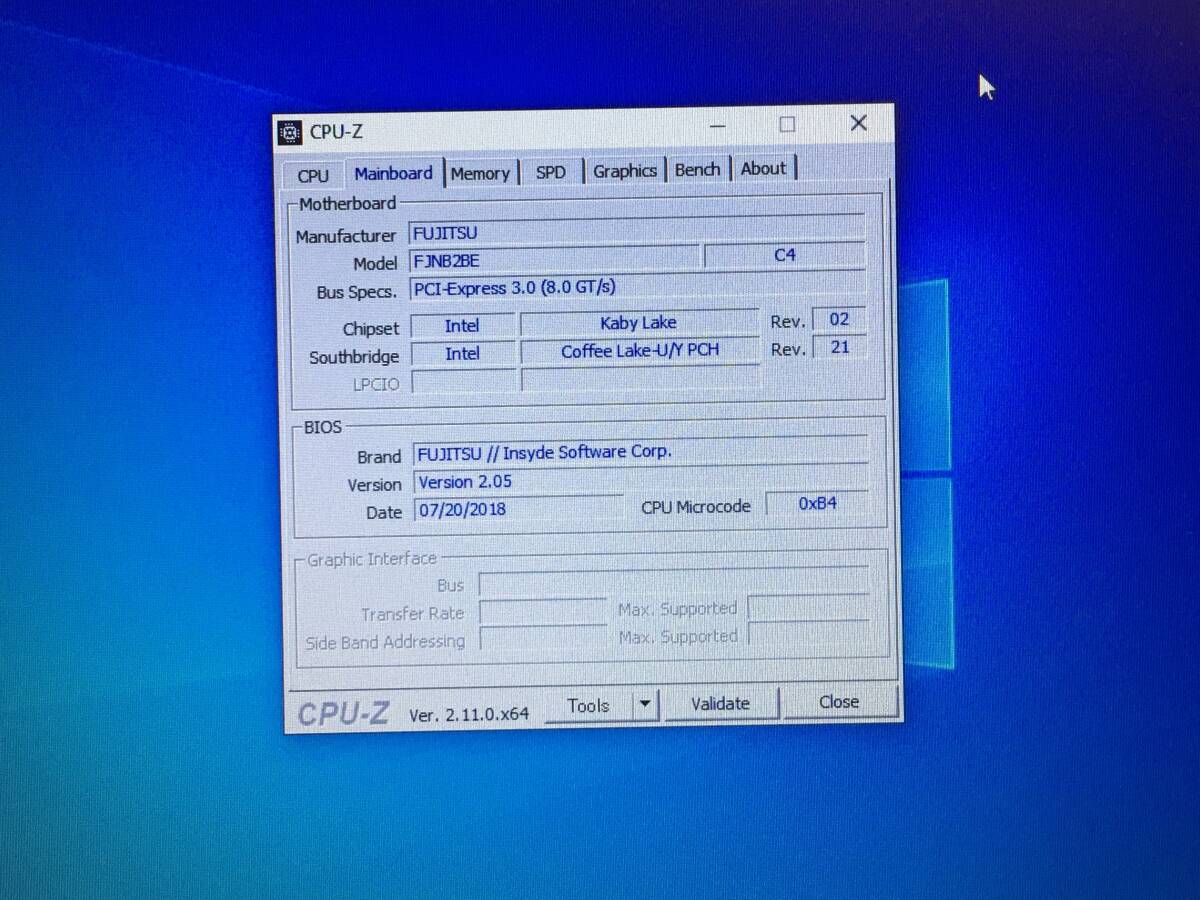
Task: Click the Model value FJNB2BE
Action: [x=554, y=261]
